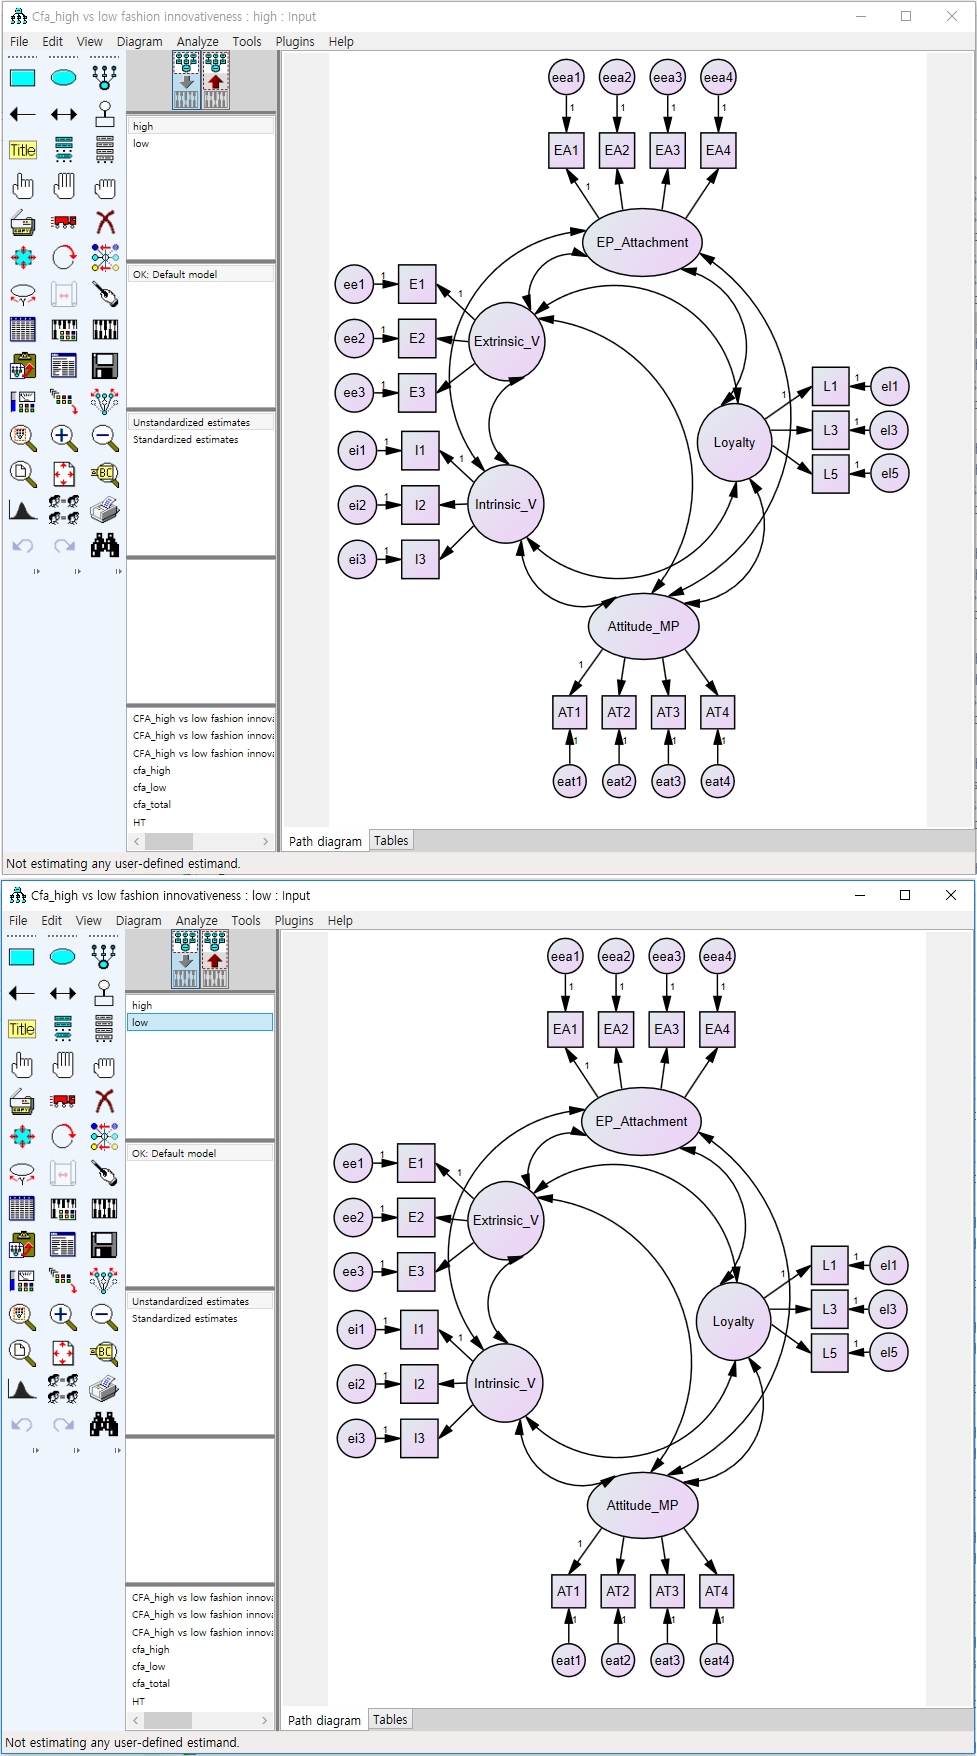This screenshot has height=1756, width=977.
Task: Open analysis properties icon in low window
Action: 62,1209
